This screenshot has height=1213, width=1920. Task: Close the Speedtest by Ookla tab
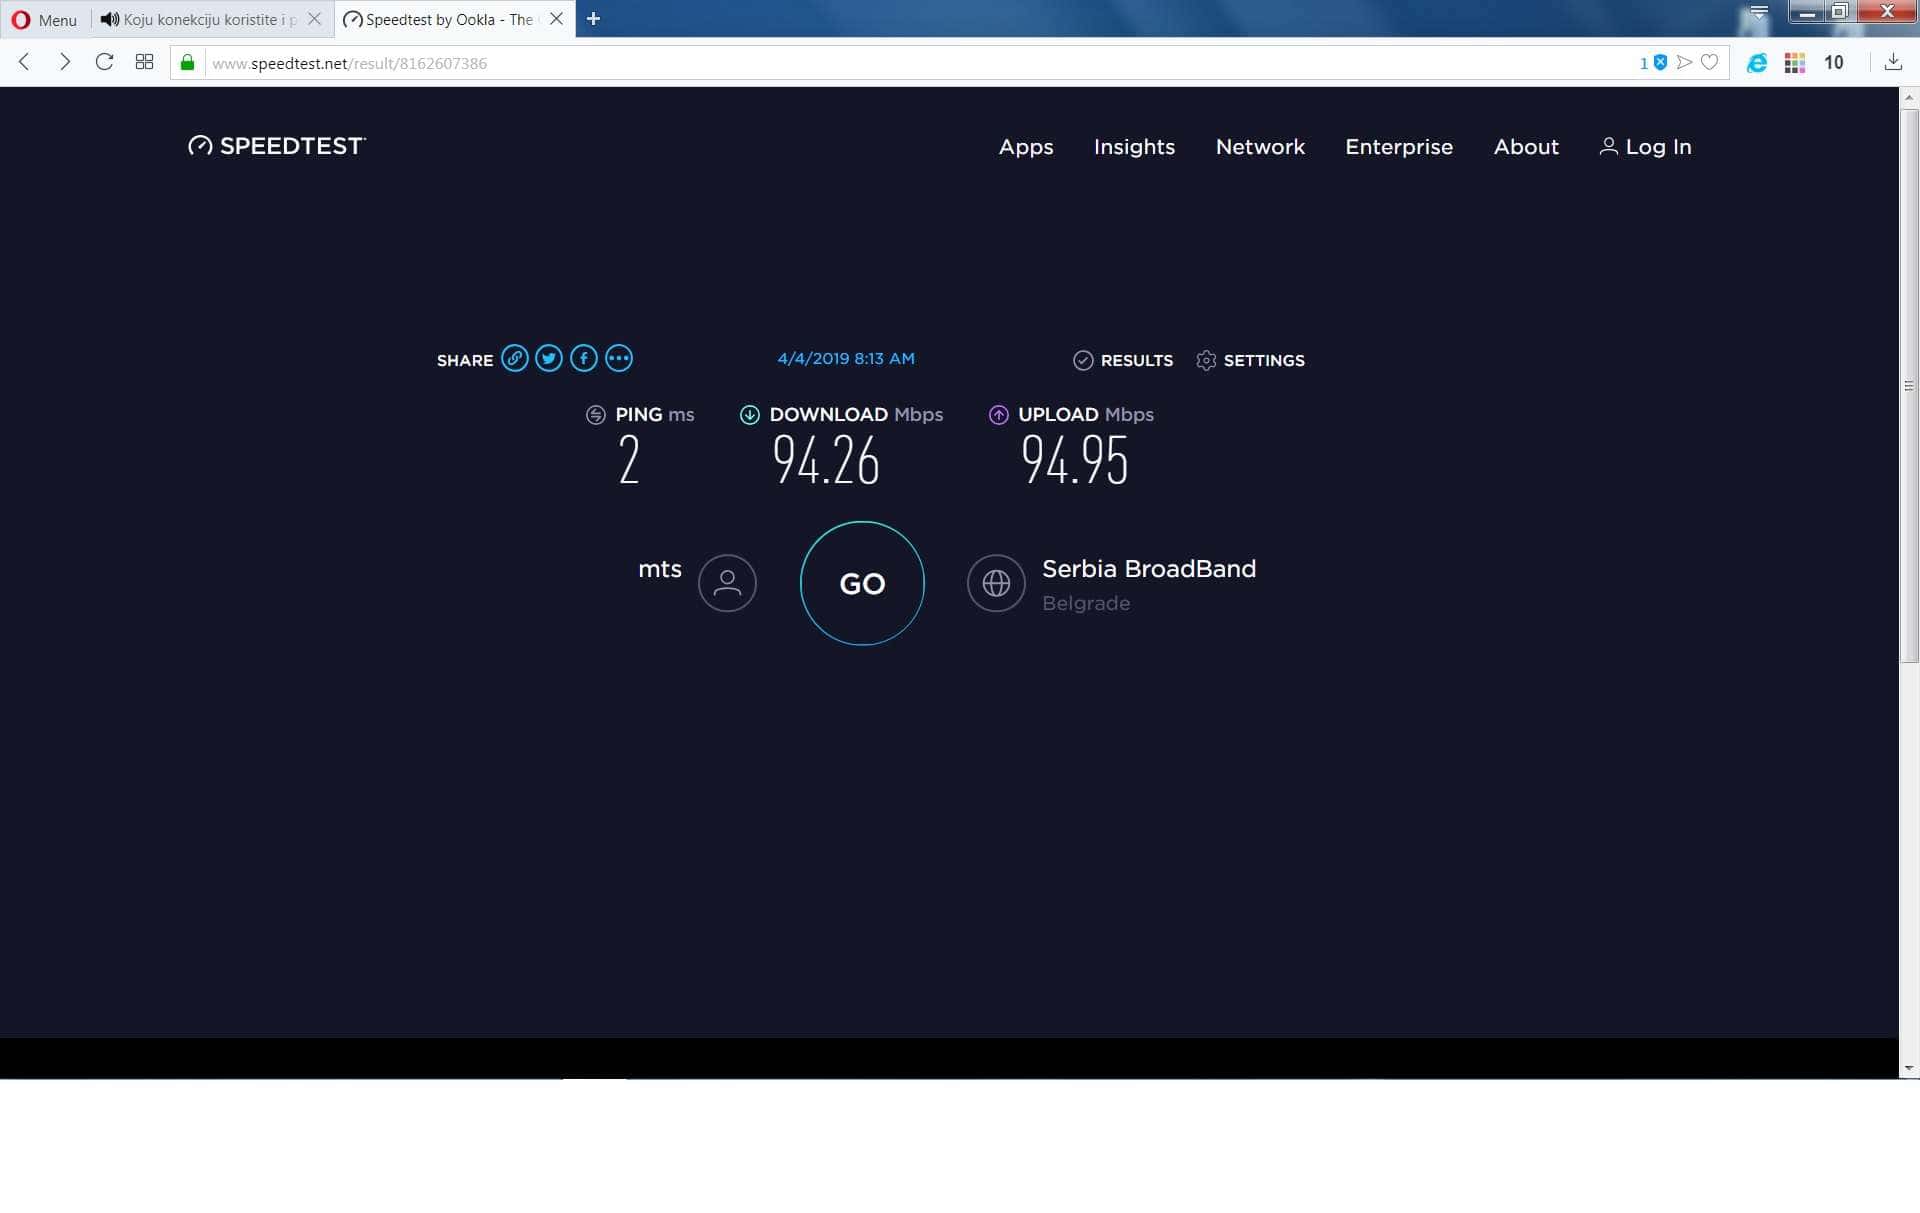(556, 19)
